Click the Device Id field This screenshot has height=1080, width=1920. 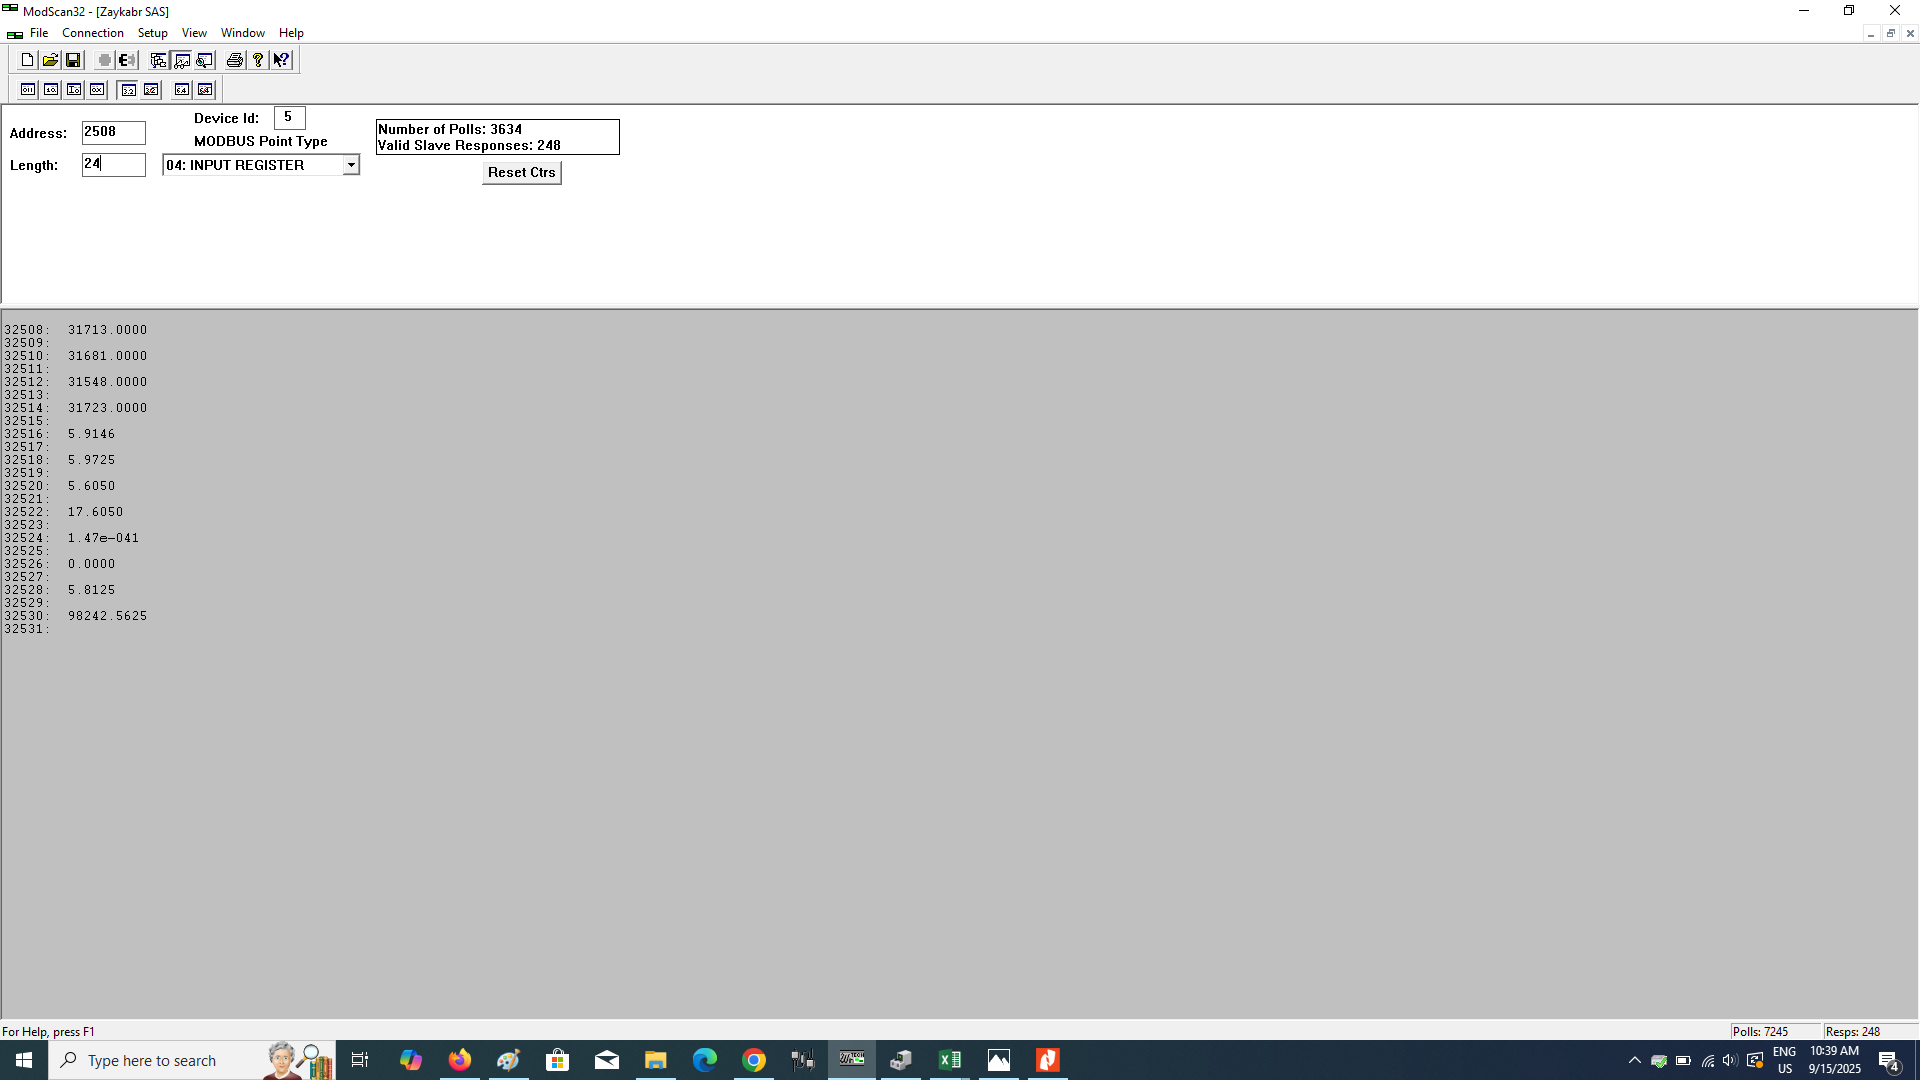[x=289, y=118]
